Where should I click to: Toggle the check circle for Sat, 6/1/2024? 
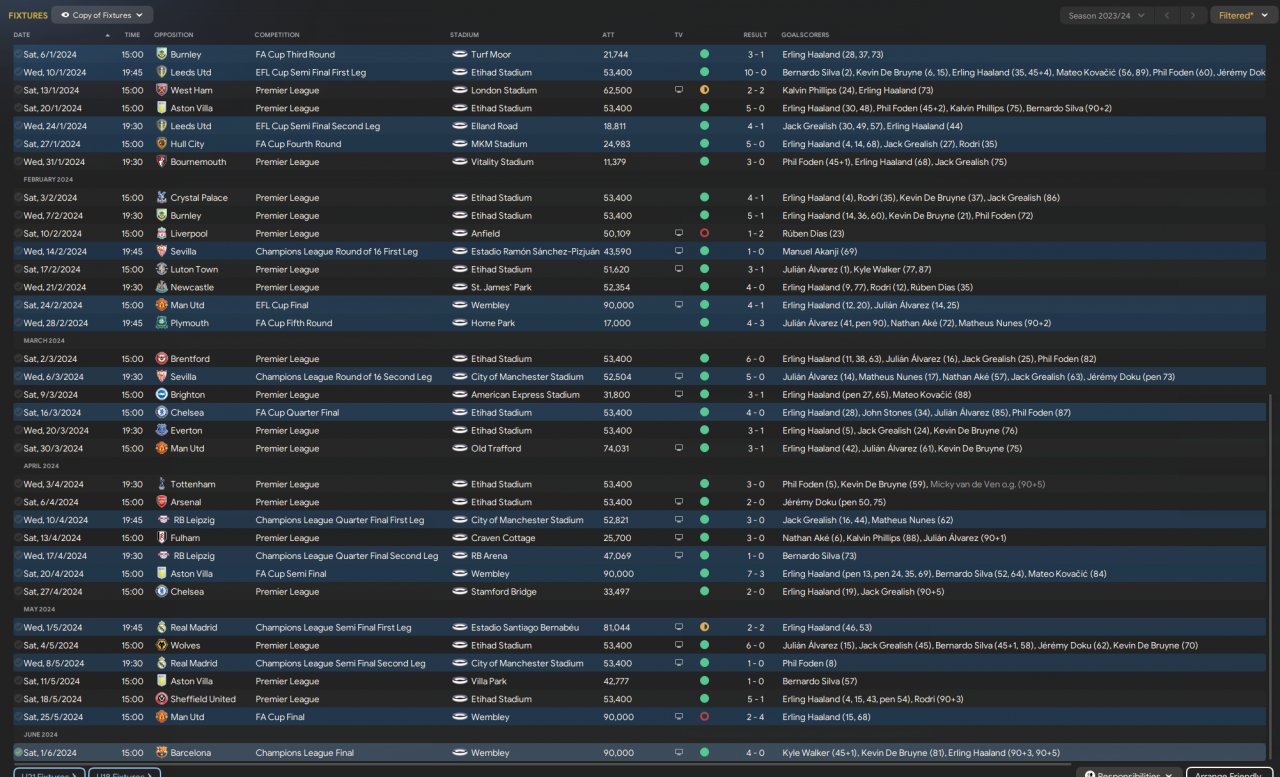(18, 55)
